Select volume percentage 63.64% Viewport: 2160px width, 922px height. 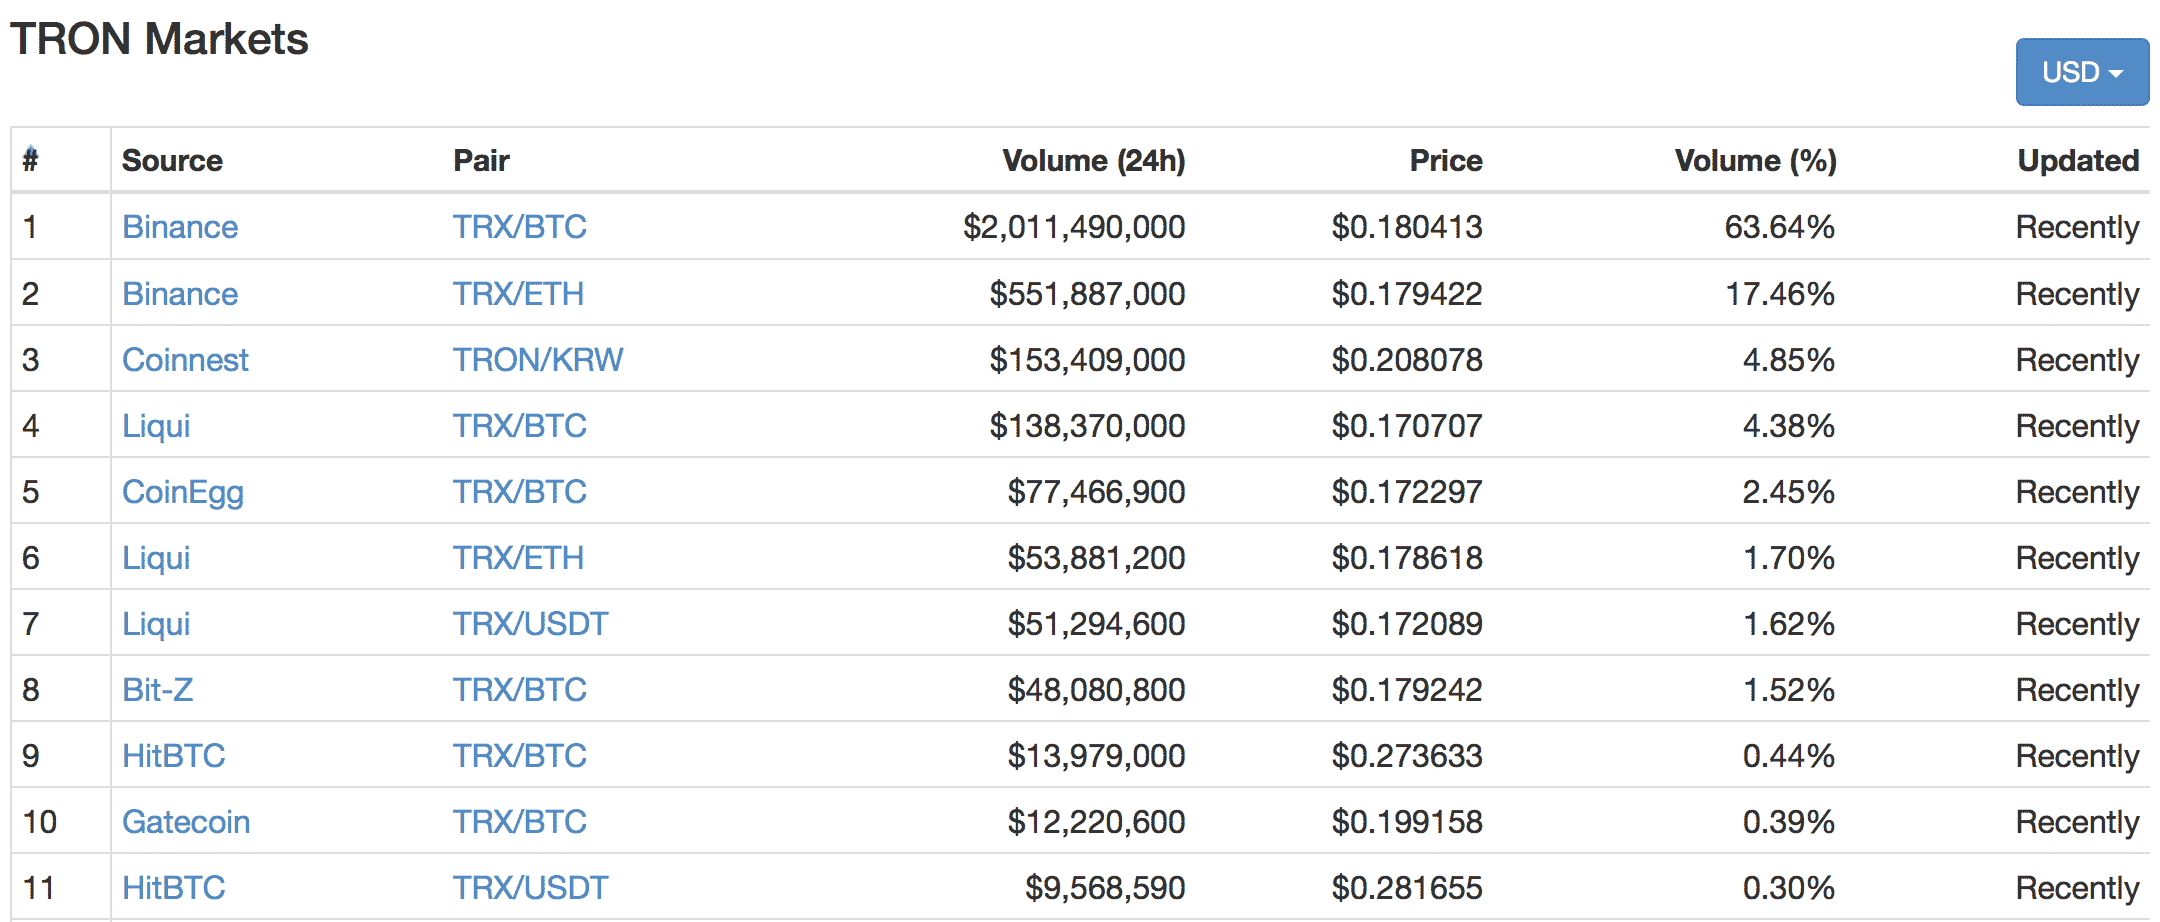[1780, 227]
